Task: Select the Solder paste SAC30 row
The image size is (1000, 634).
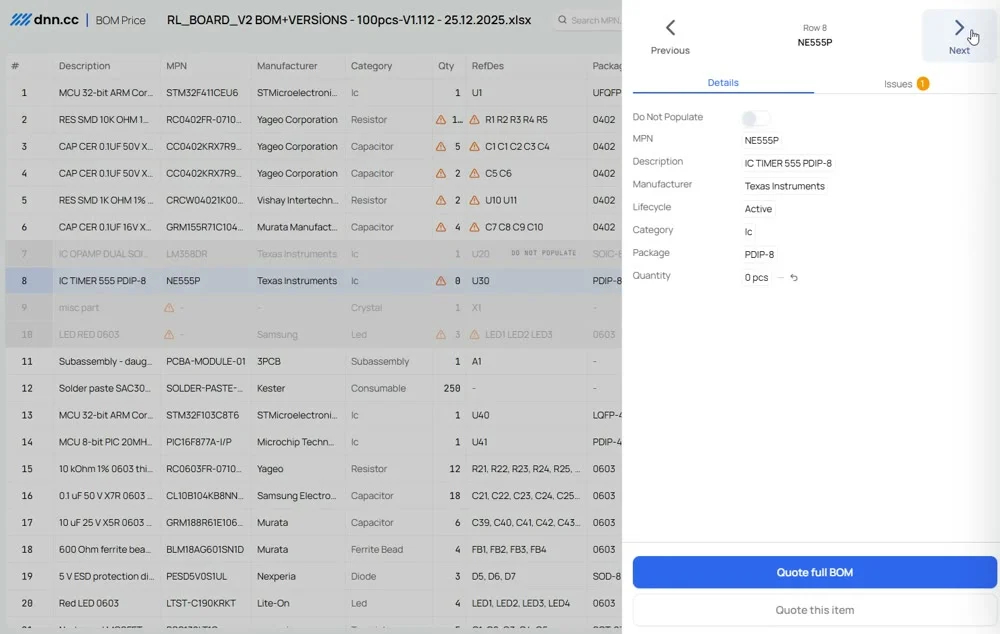Action: tap(314, 388)
